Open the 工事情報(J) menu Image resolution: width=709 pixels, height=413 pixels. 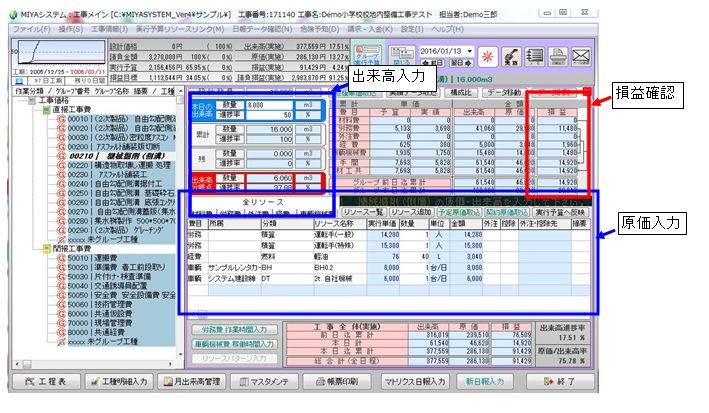coord(109,29)
